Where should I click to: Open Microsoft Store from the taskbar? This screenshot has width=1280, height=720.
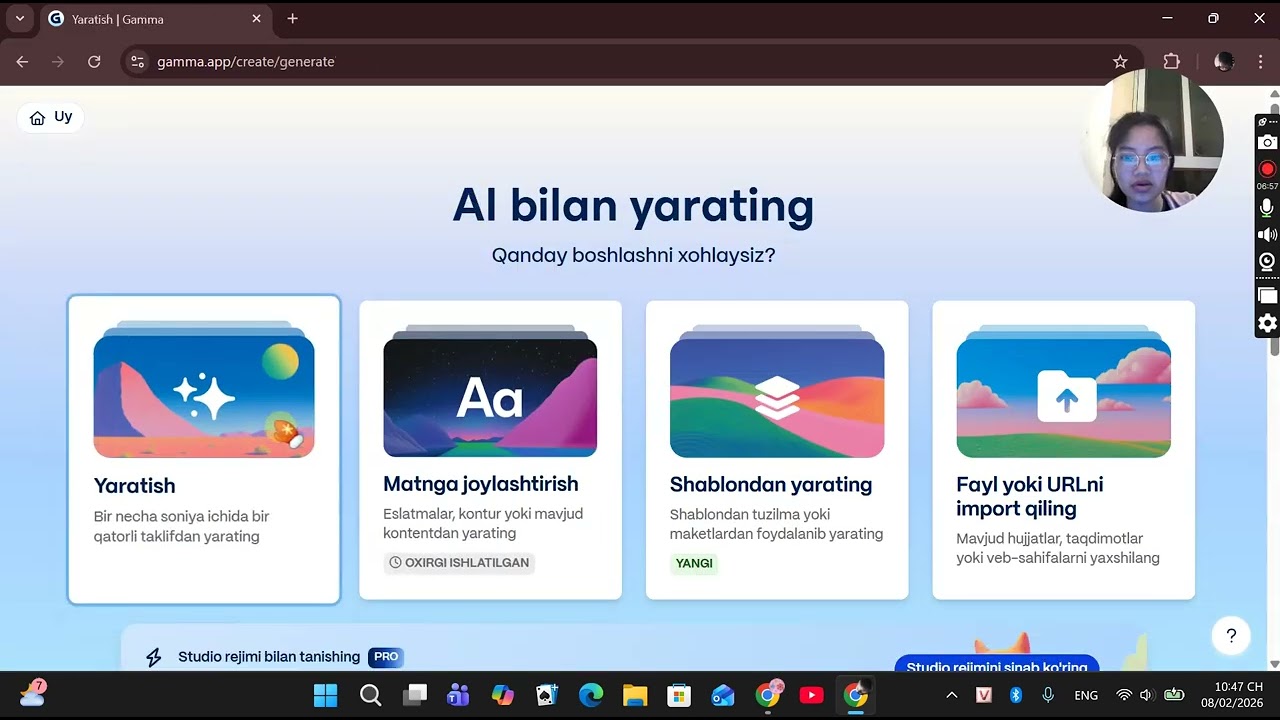pos(679,695)
